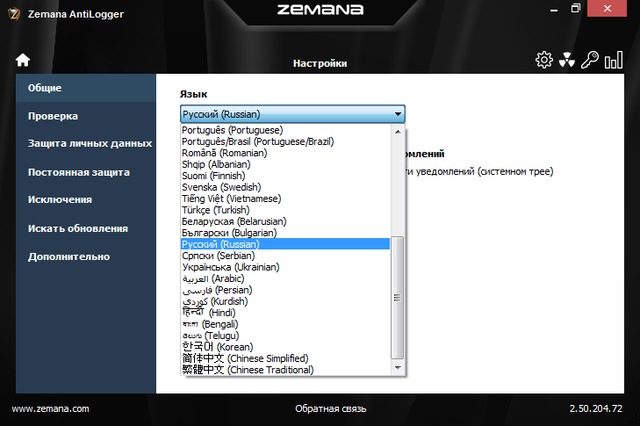Screen dimensions: 640x426
Task: Open the key license icon
Action: [x=590, y=60]
